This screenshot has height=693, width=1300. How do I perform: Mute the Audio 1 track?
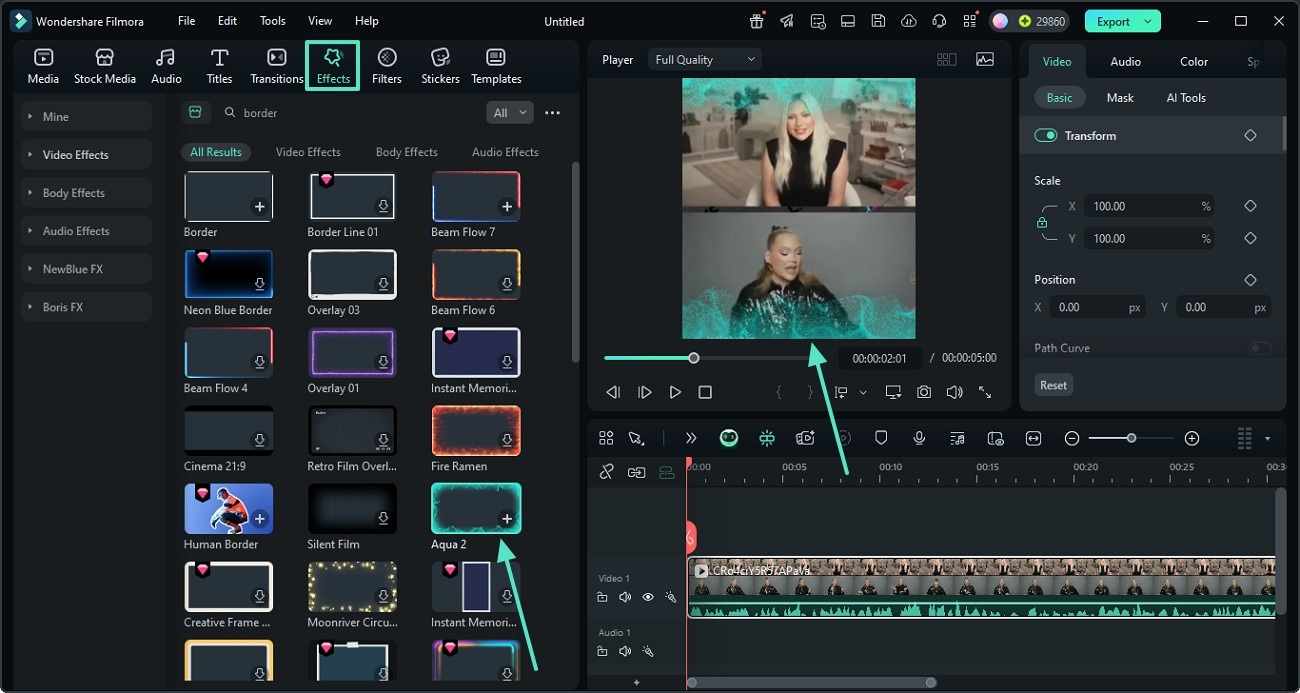[x=625, y=651]
